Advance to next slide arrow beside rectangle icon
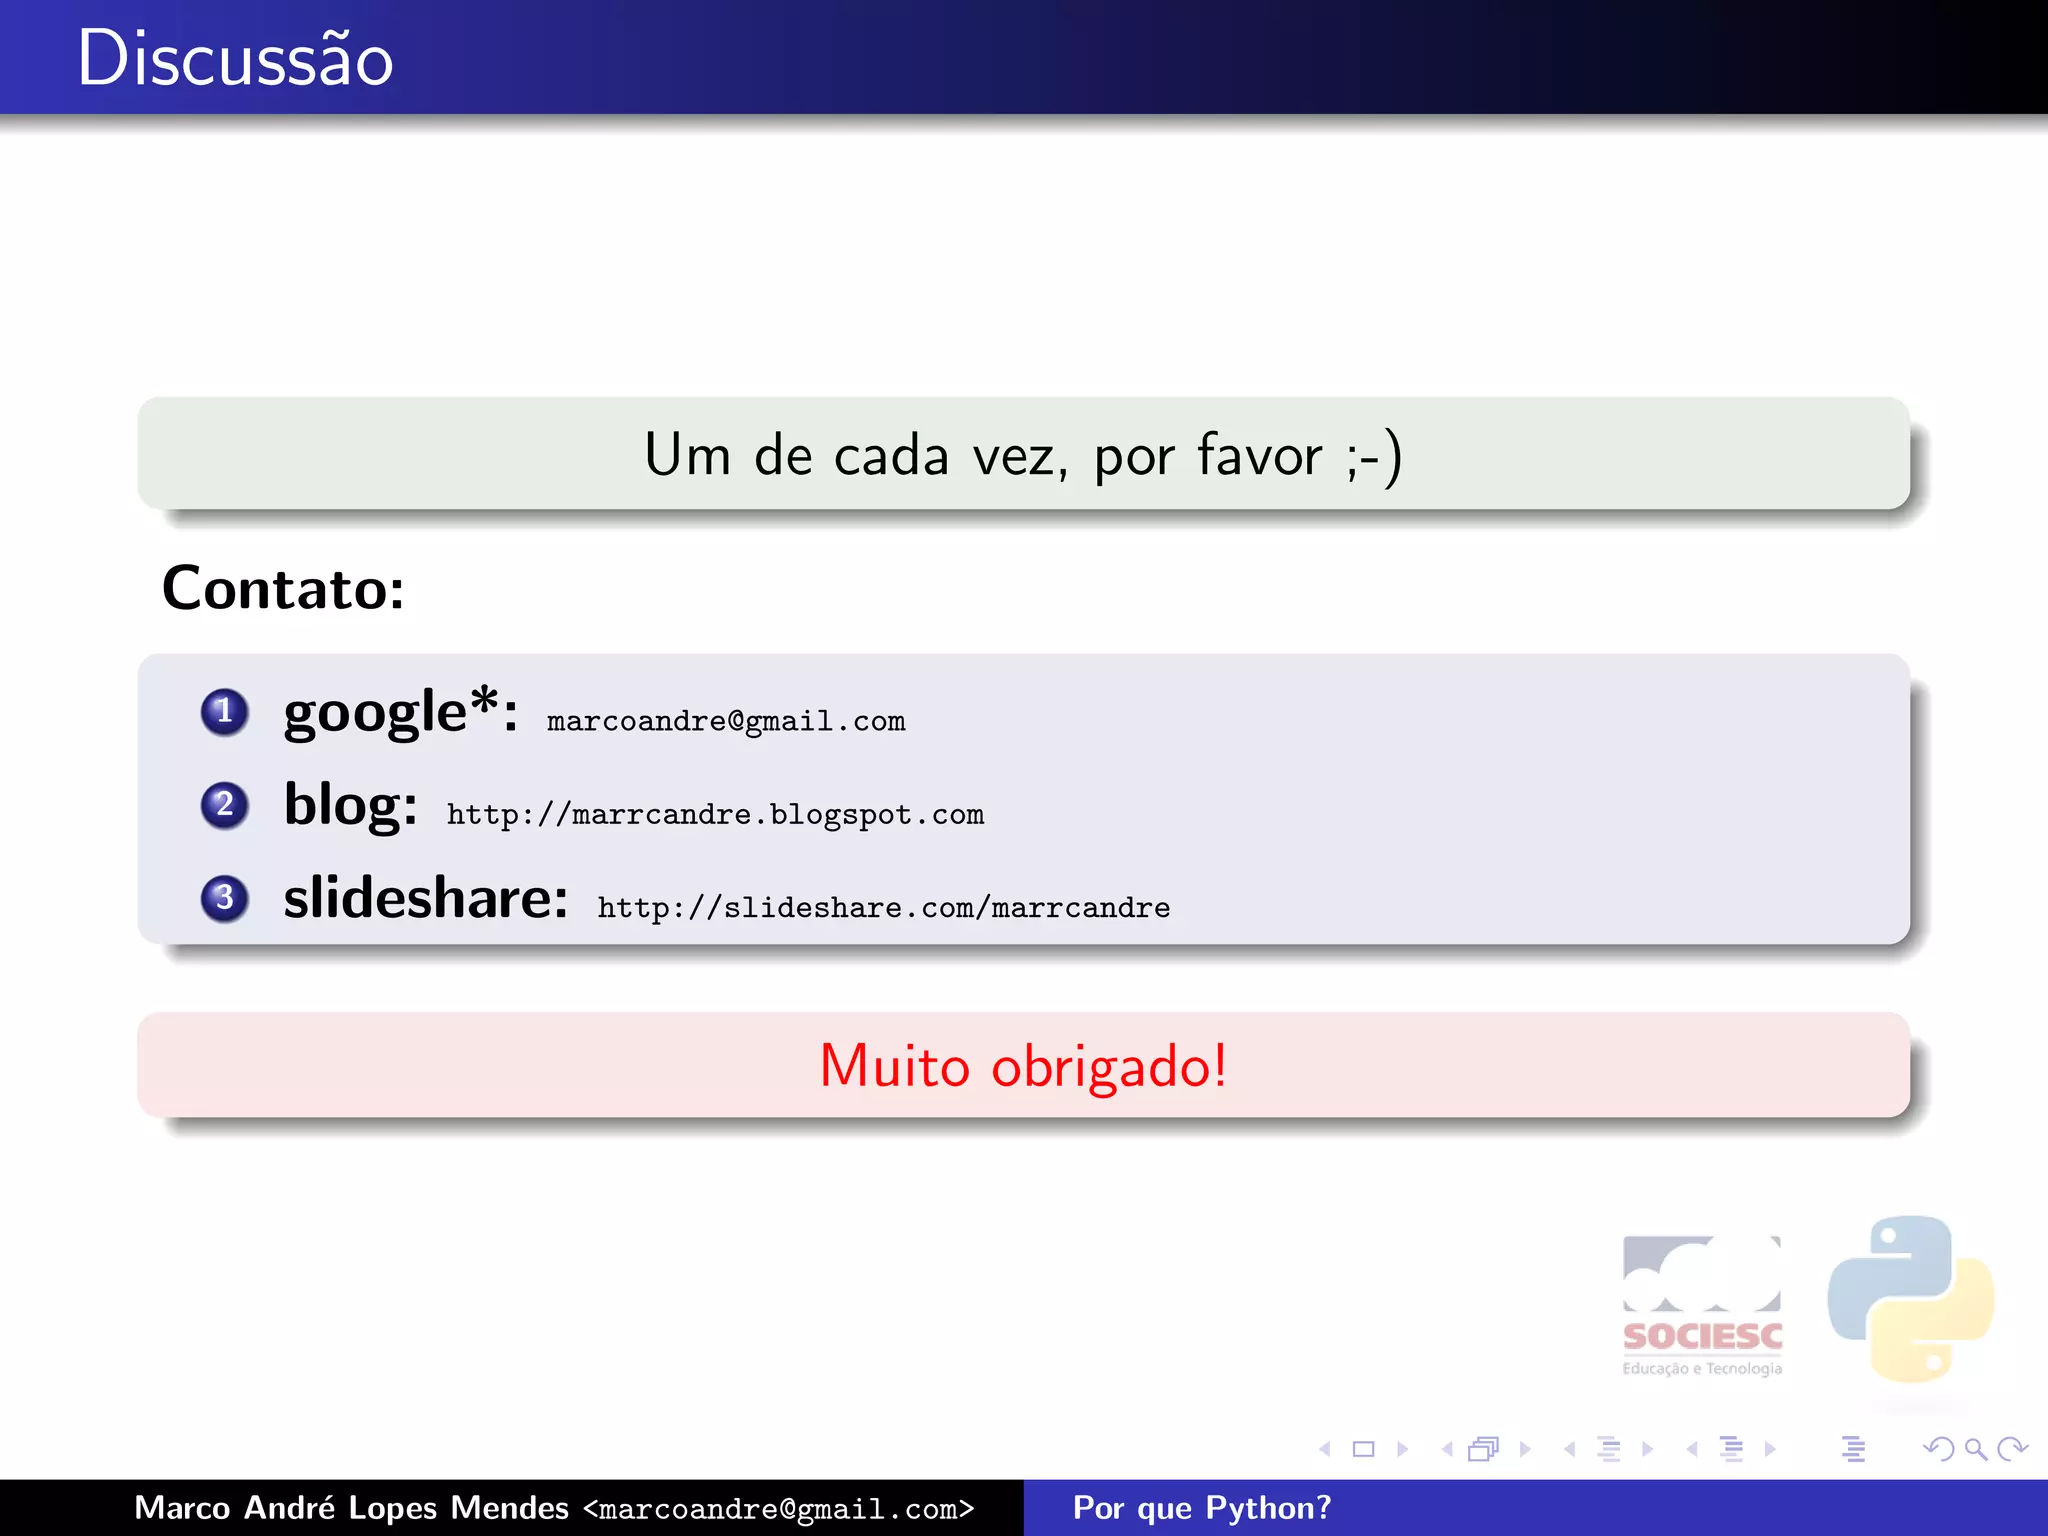Image resolution: width=2048 pixels, height=1536 pixels. (1402, 1449)
